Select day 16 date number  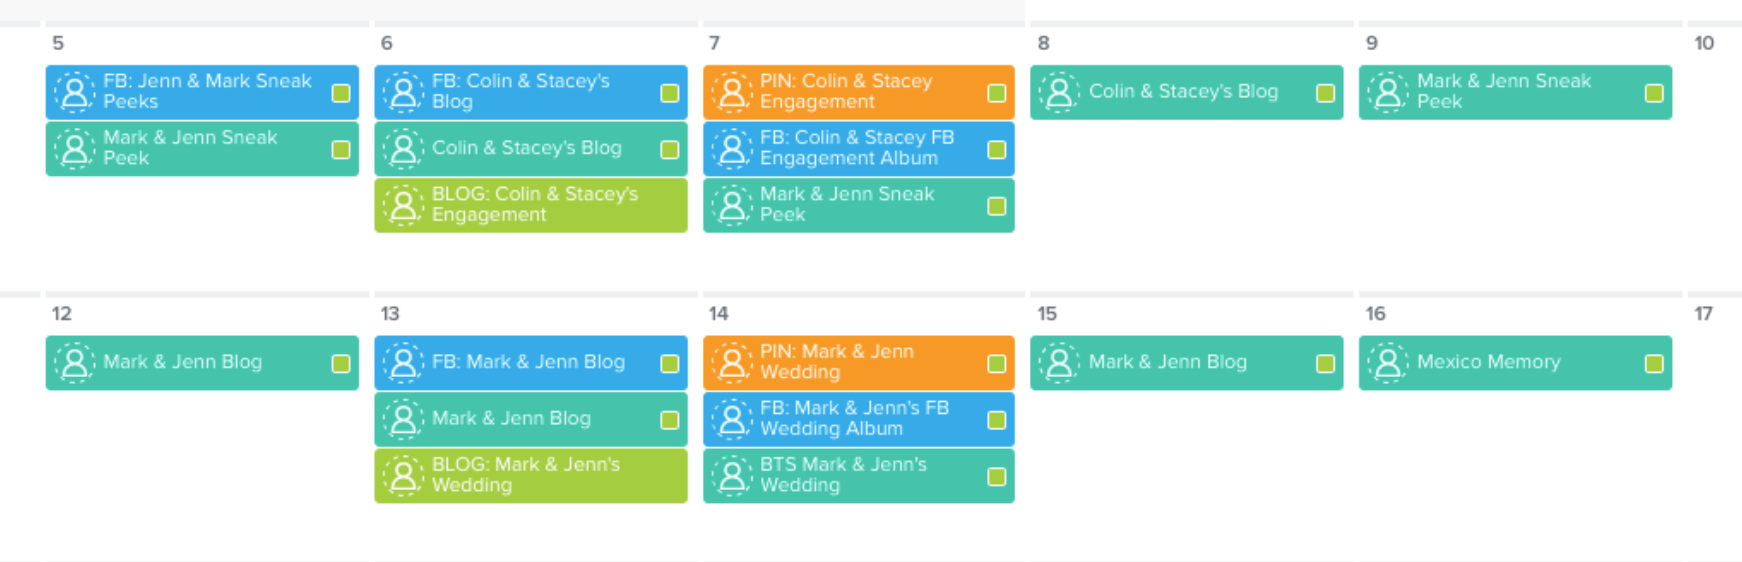pos(1376,314)
